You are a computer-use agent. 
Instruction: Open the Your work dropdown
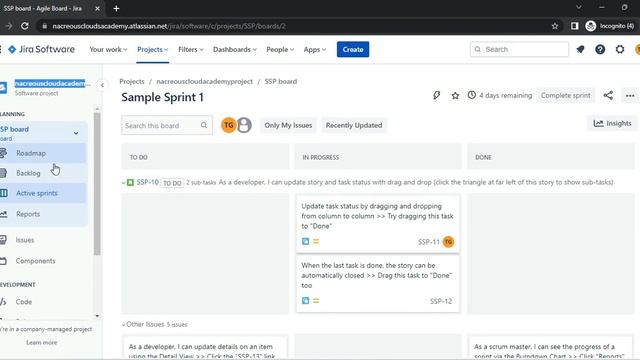pyautogui.click(x=108, y=49)
